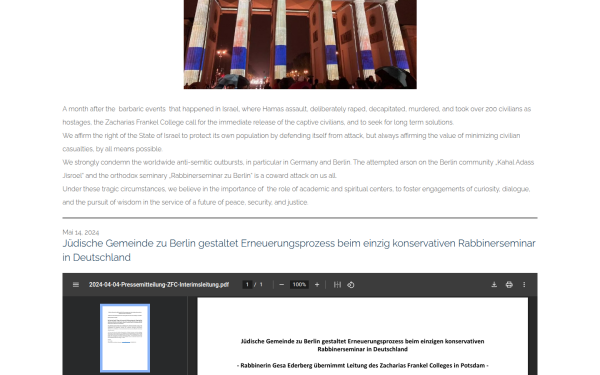Rotate the PDF counterclockwise icon
Viewport: 600px width, 375px height.
(351, 285)
